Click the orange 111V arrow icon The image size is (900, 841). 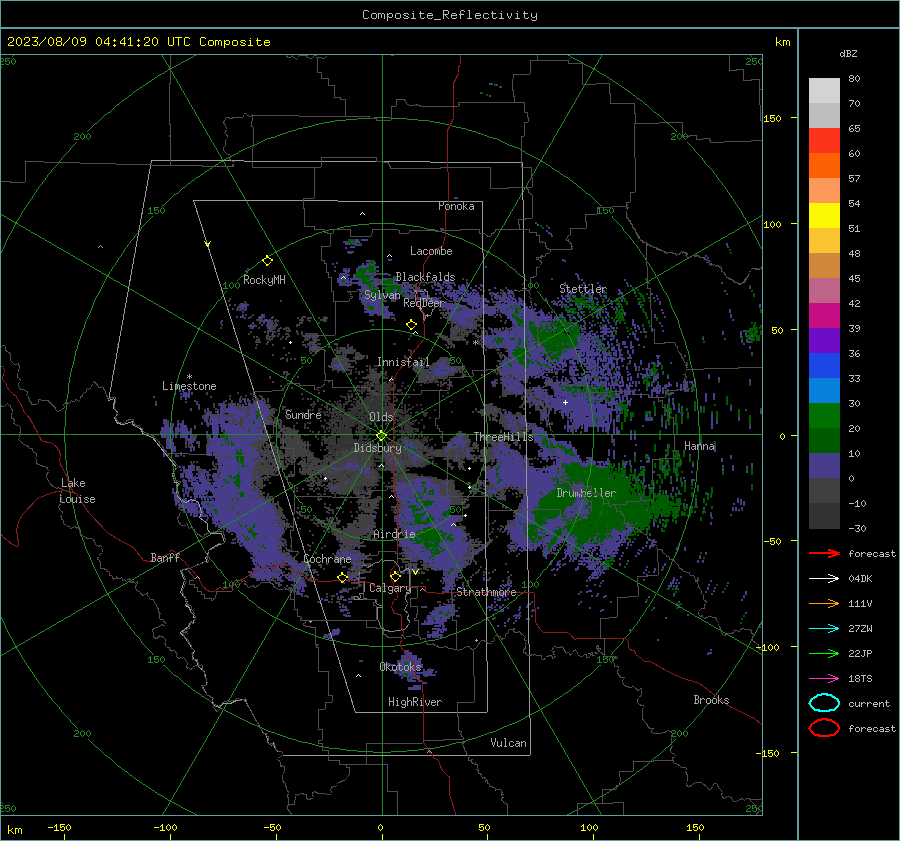coord(824,603)
